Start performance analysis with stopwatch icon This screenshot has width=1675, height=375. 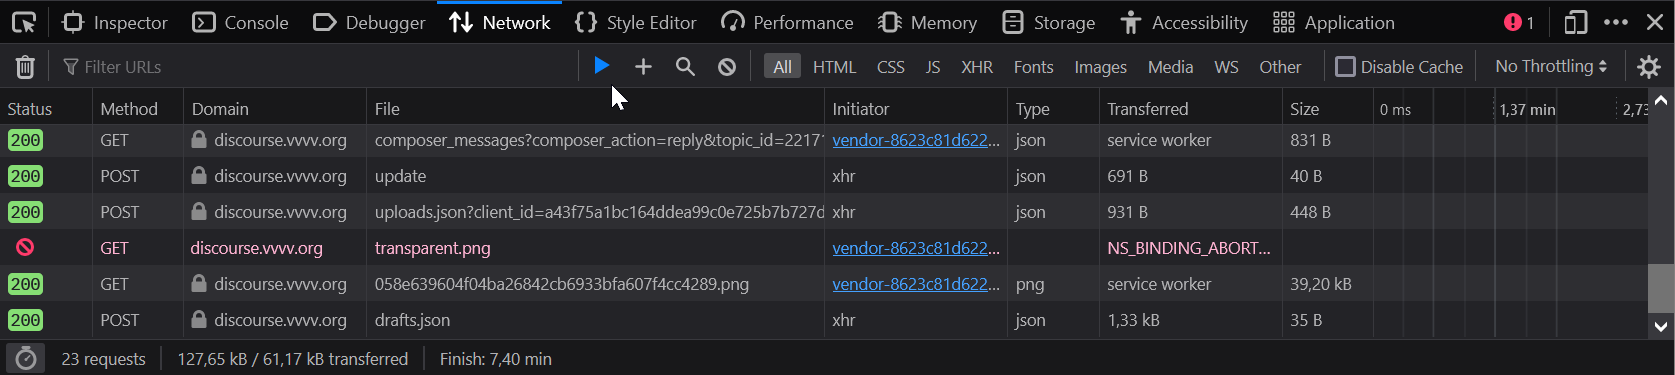click(x=26, y=358)
